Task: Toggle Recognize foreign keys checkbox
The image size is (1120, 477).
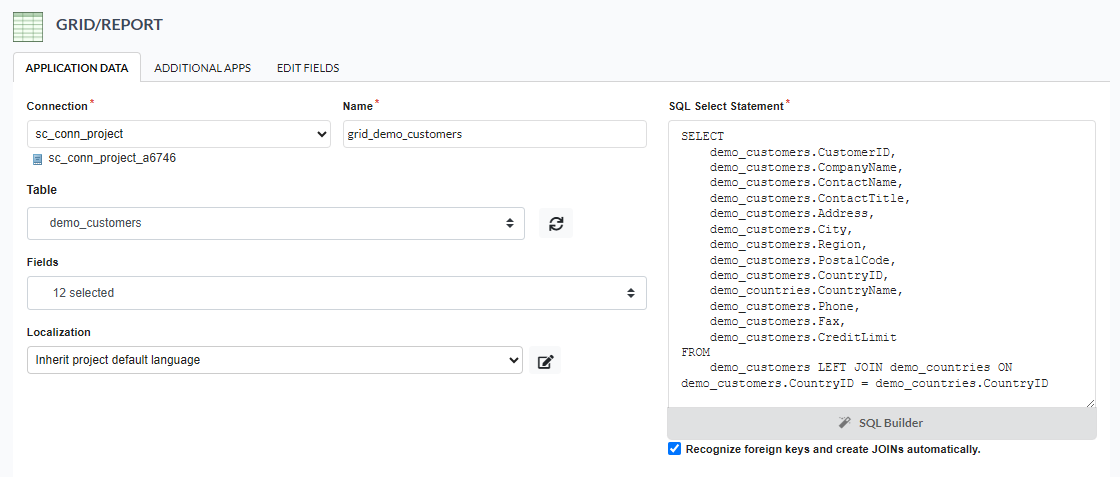Action: 674,448
